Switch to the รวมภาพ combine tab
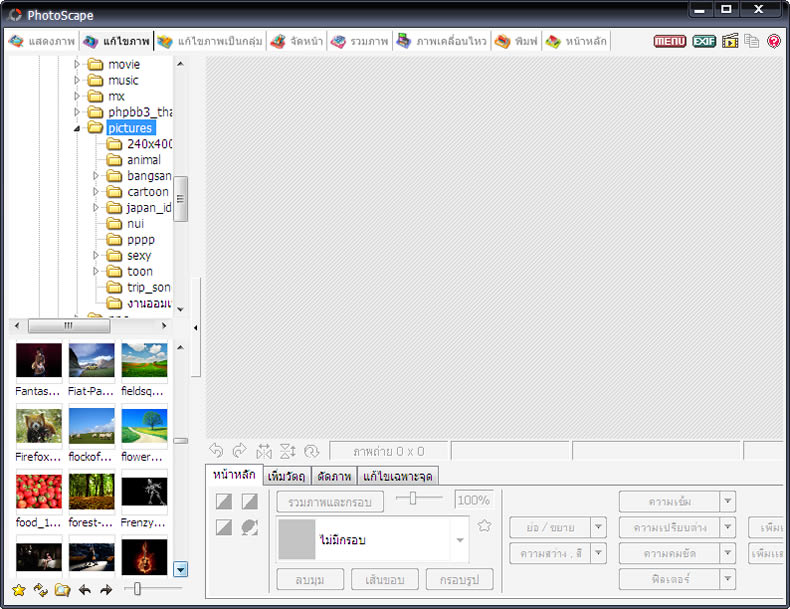 click(360, 41)
